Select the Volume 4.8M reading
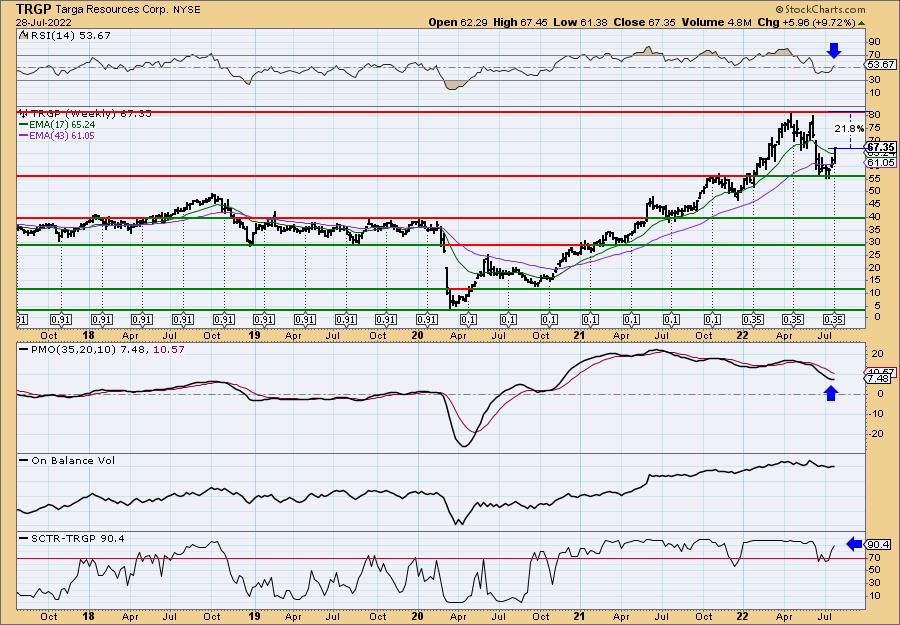 [716, 22]
